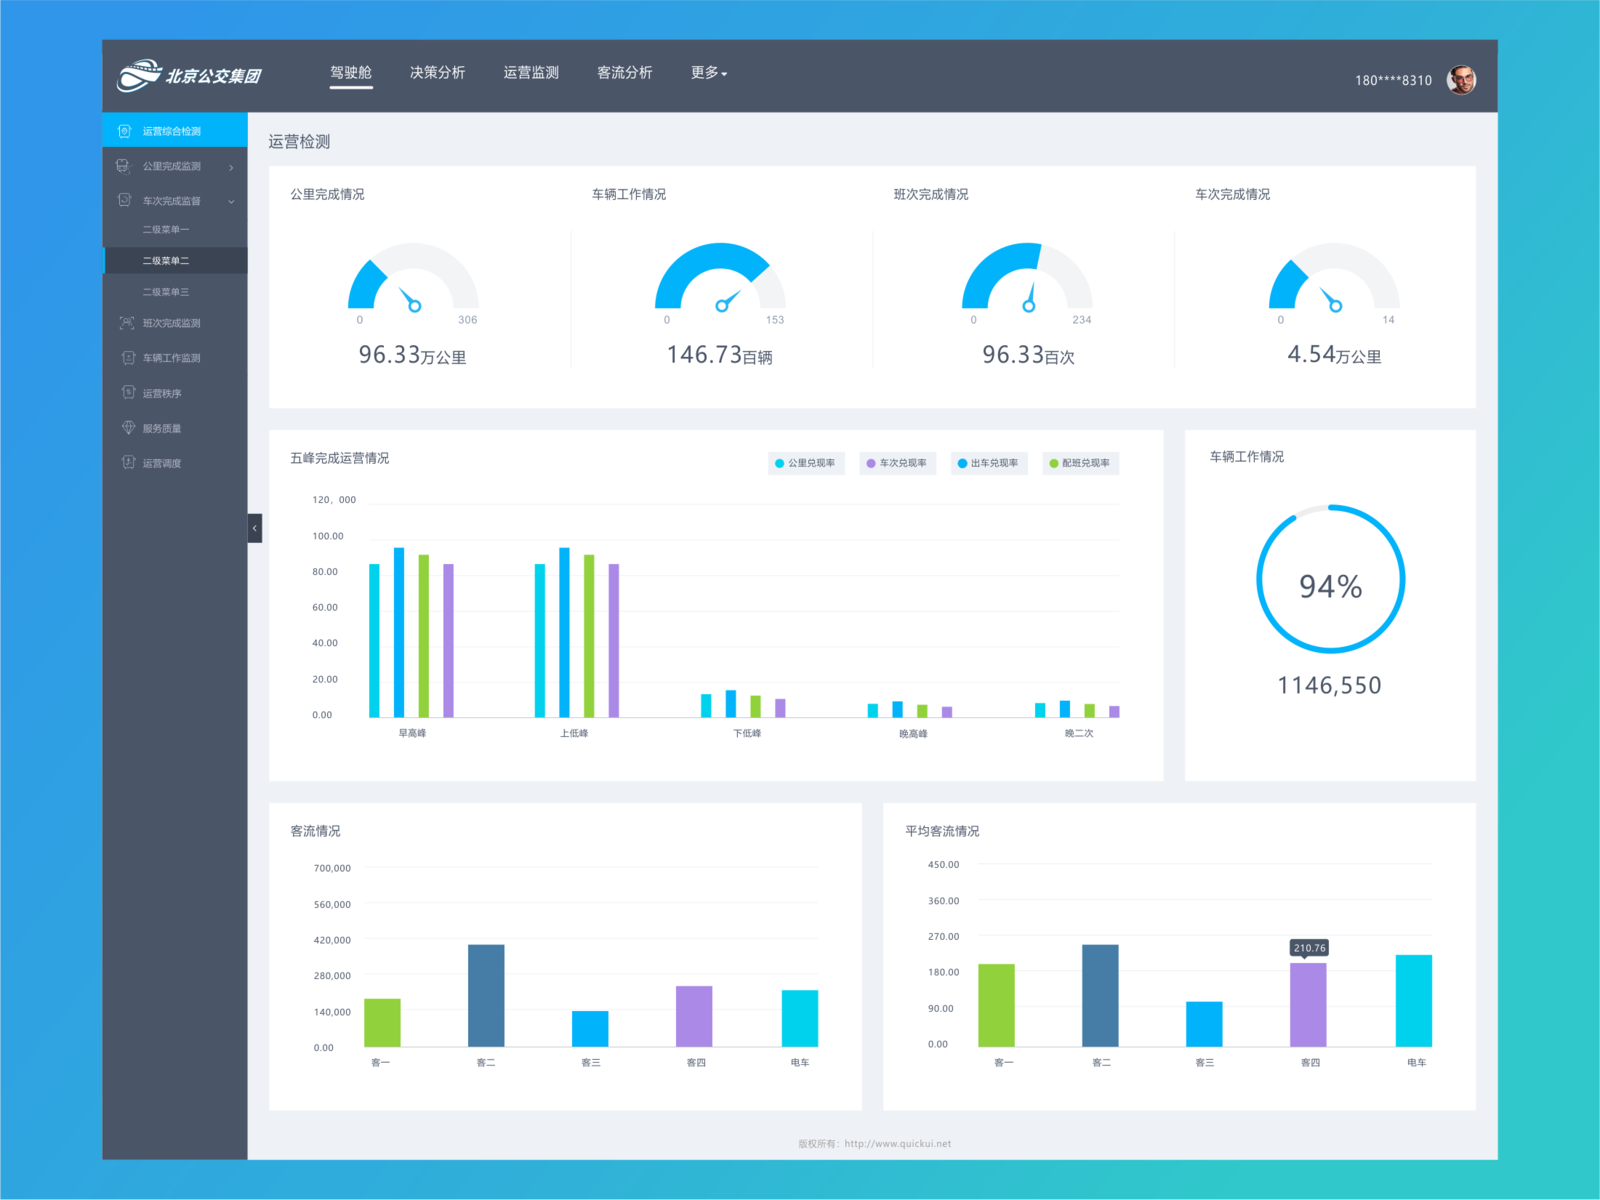The height and width of the screenshot is (1200, 1600).
Task: Toggle the 公里兑现率 legend item
Action: (x=806, y=463)
